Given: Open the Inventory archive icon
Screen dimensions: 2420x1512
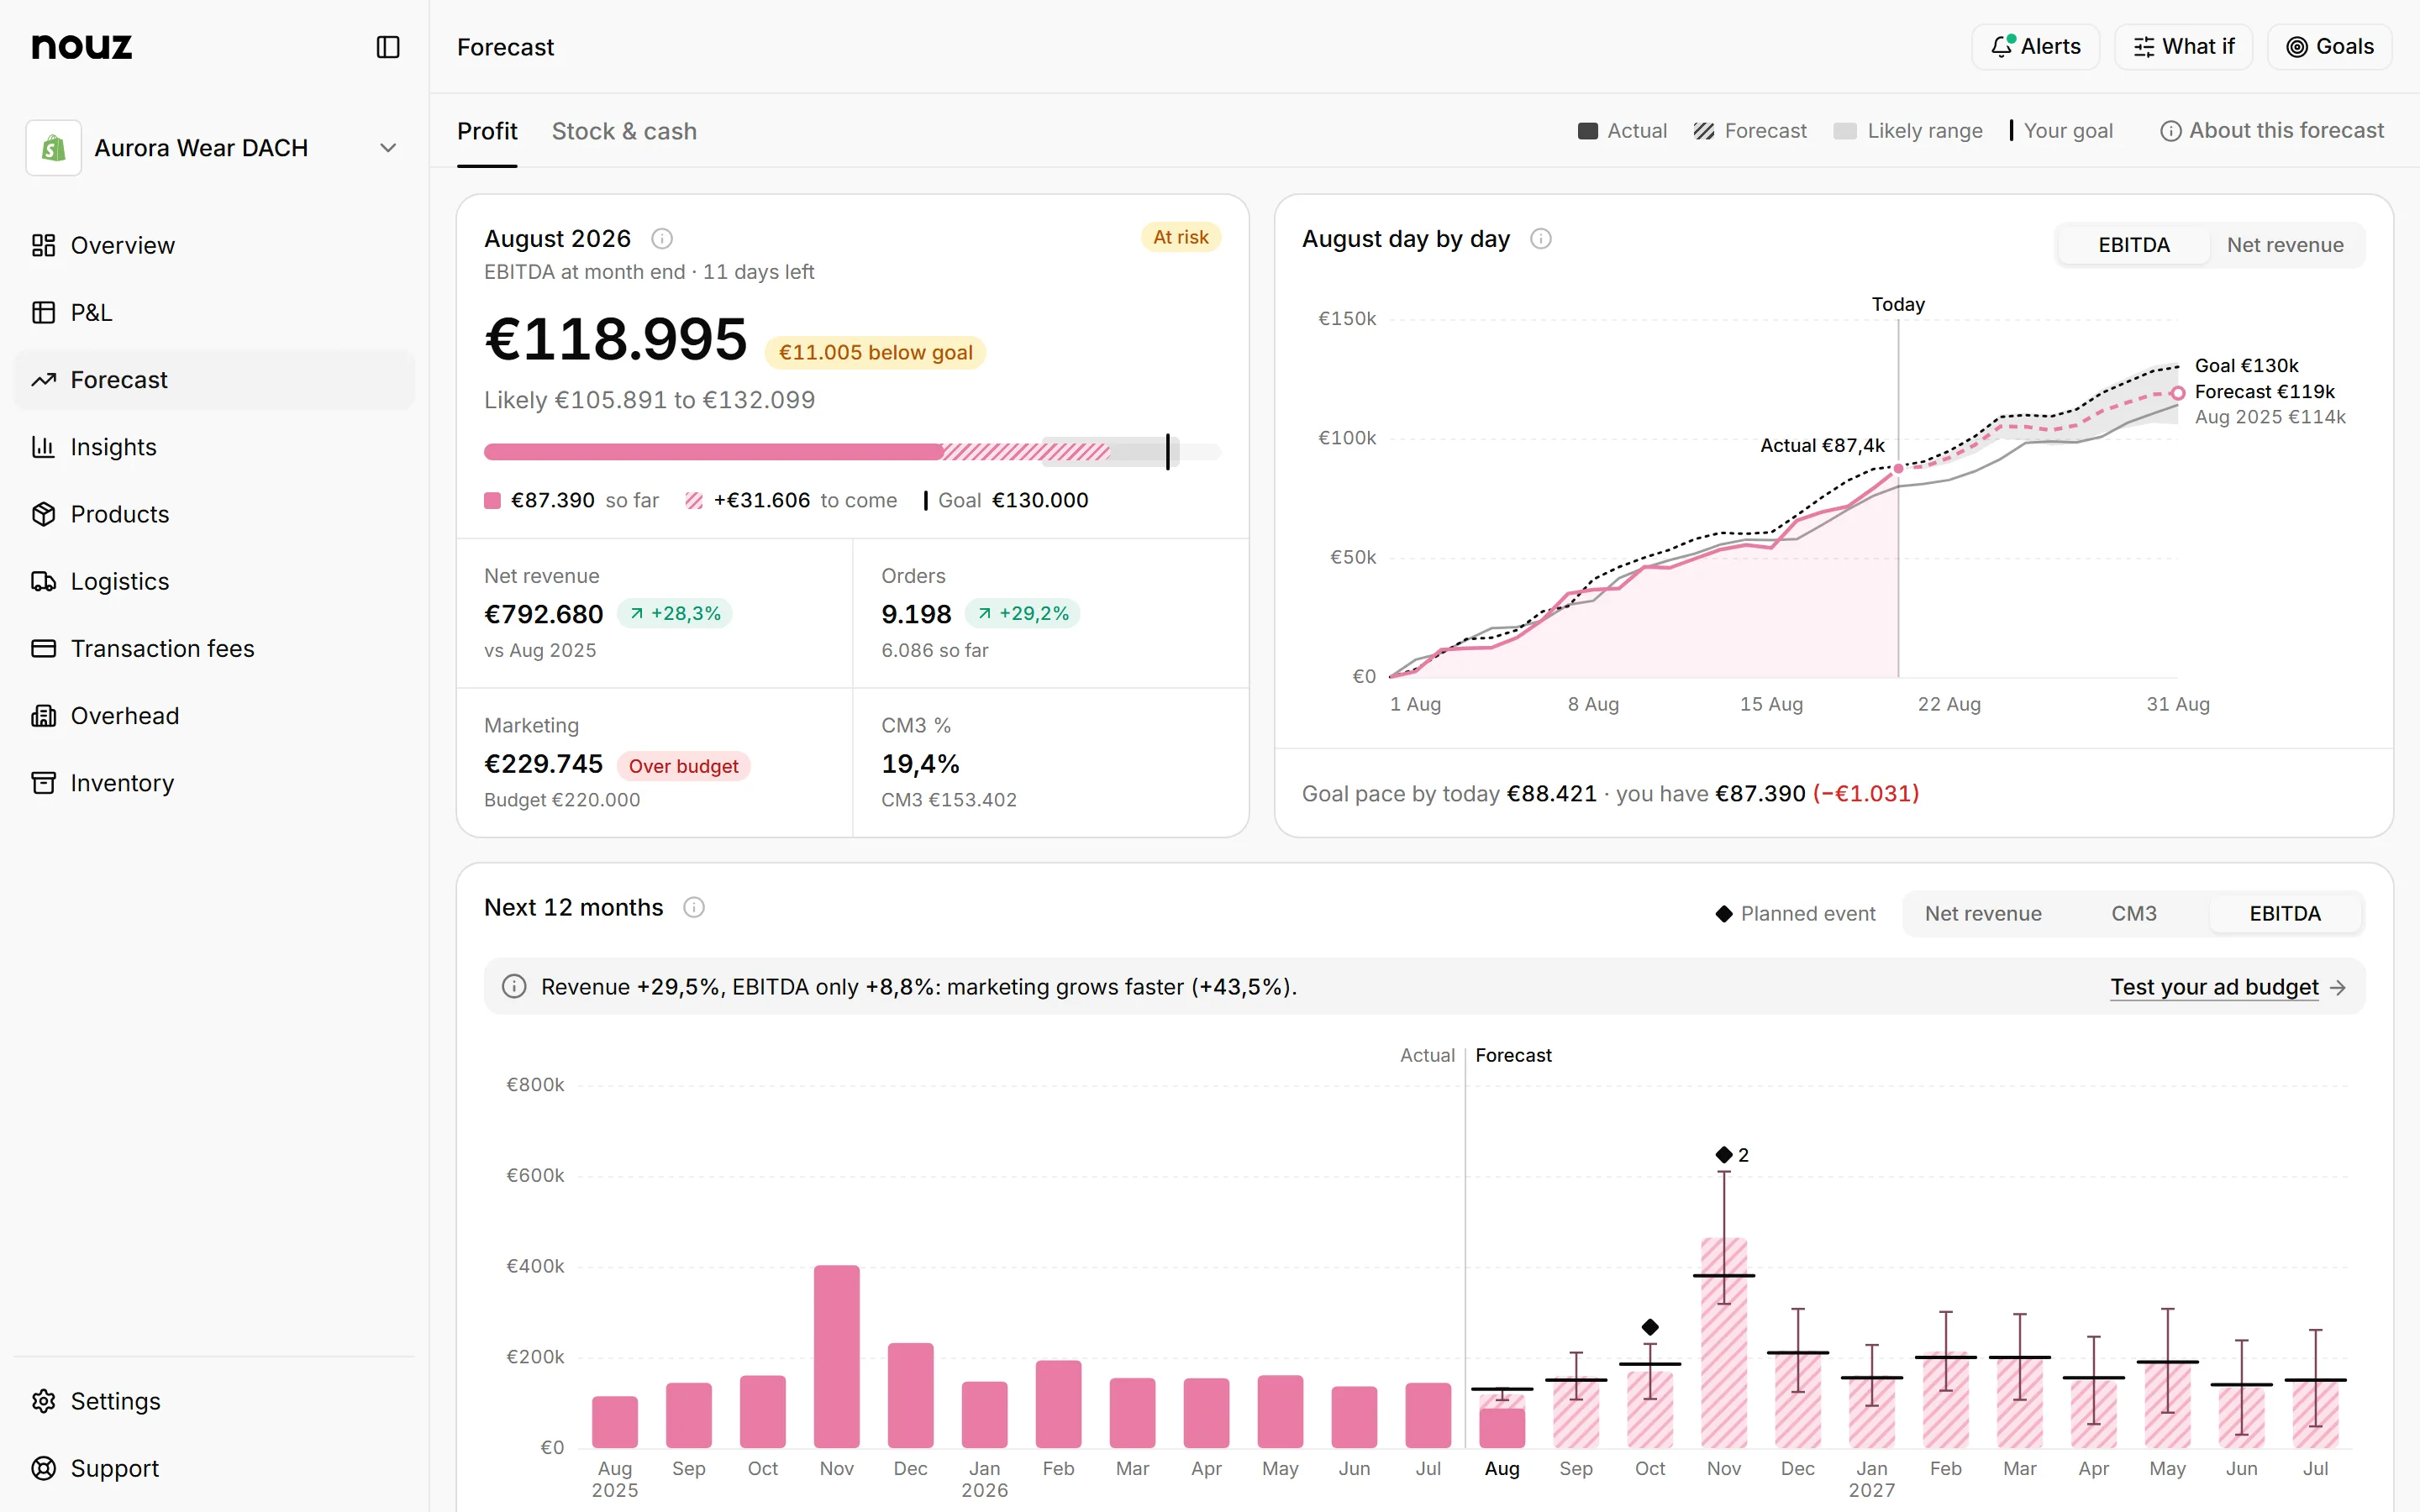Looking at the screenshot, I should [x=43, y=783].
